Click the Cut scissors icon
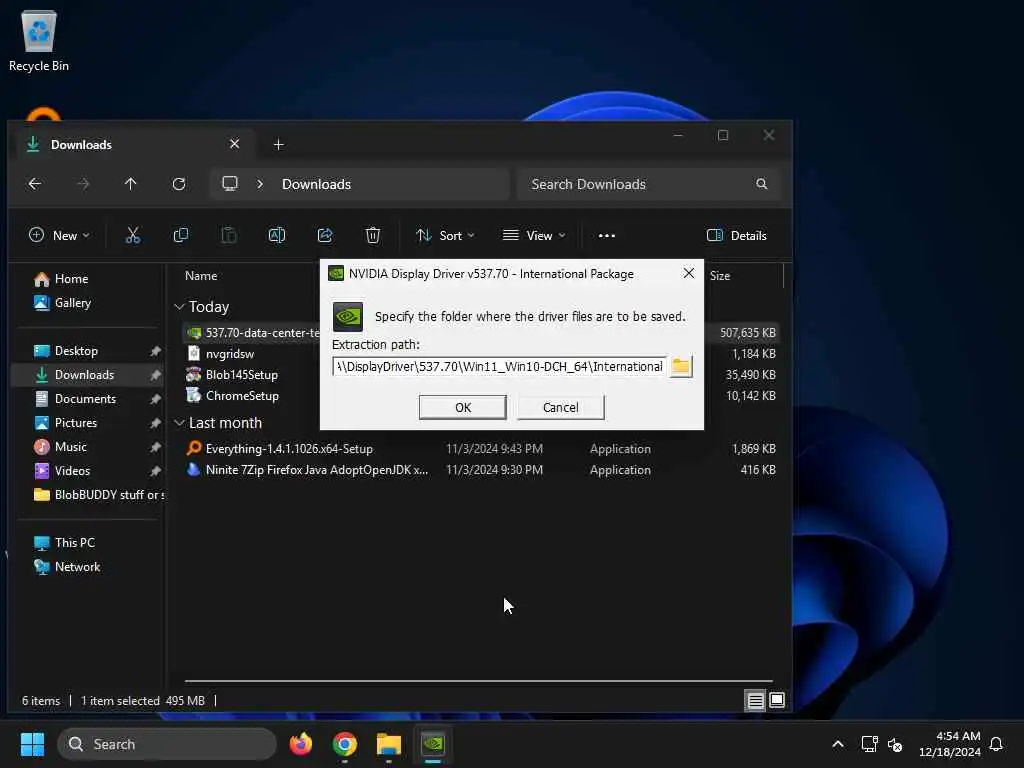The image size is (1024, 768). [133, 235]
